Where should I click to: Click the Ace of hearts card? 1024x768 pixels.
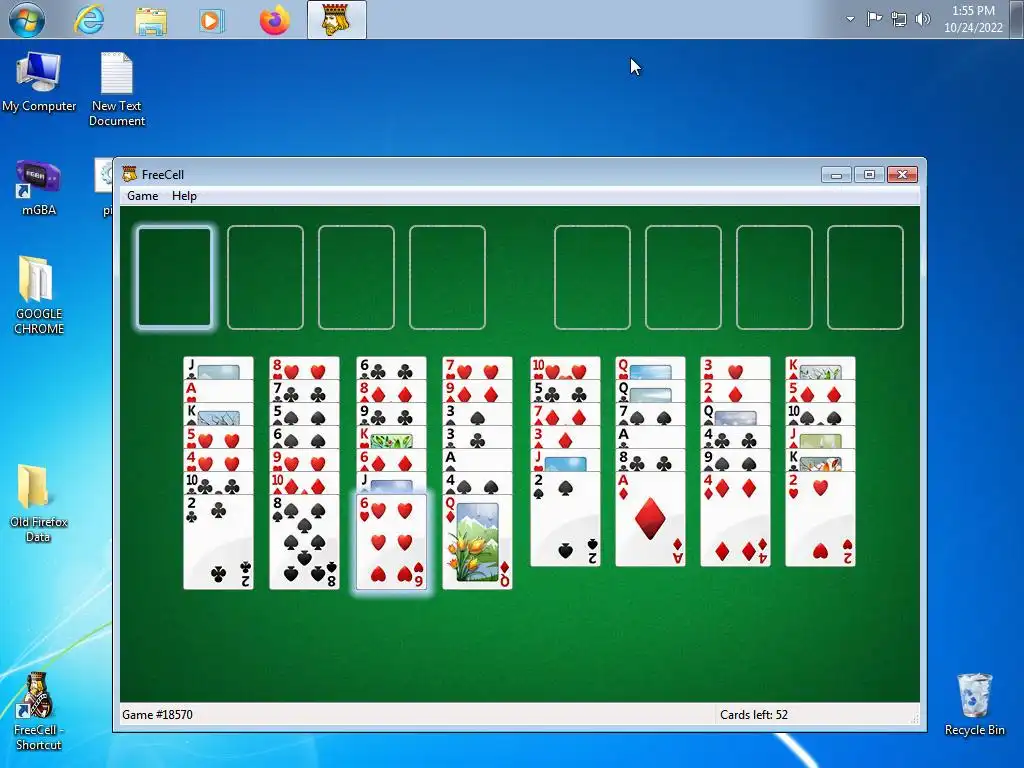click(218, 392)
